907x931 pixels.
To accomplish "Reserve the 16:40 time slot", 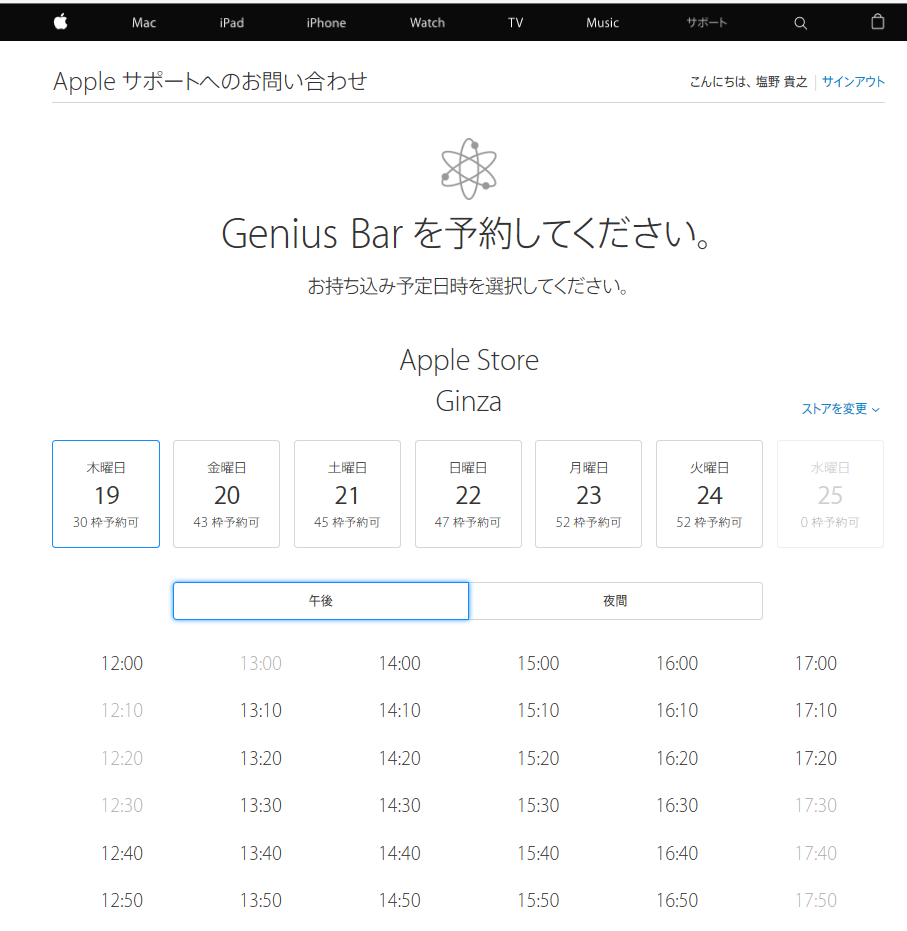I will point(677,853).
